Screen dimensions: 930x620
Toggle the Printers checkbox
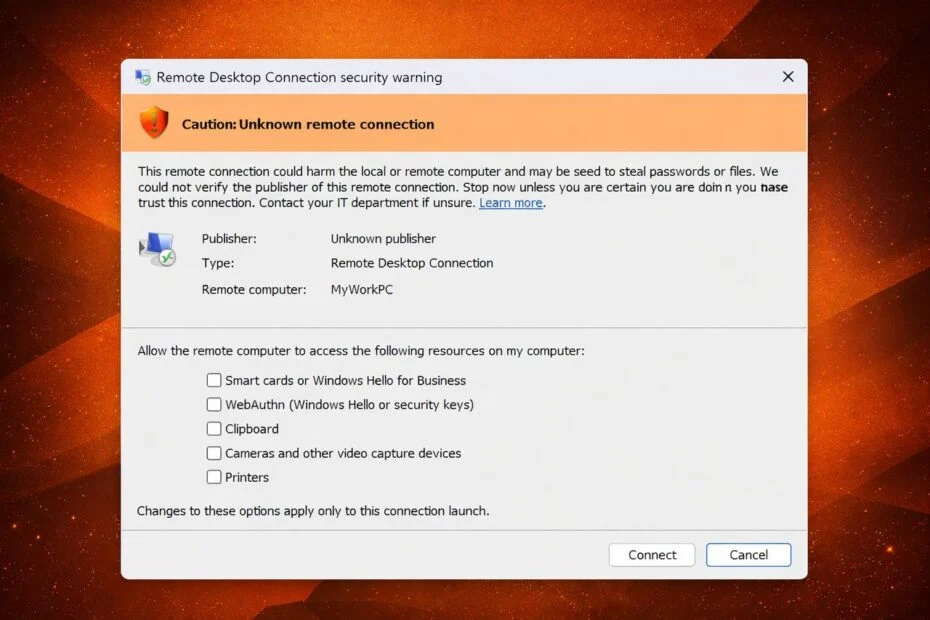pyautogui.click(x=214, y=477)
